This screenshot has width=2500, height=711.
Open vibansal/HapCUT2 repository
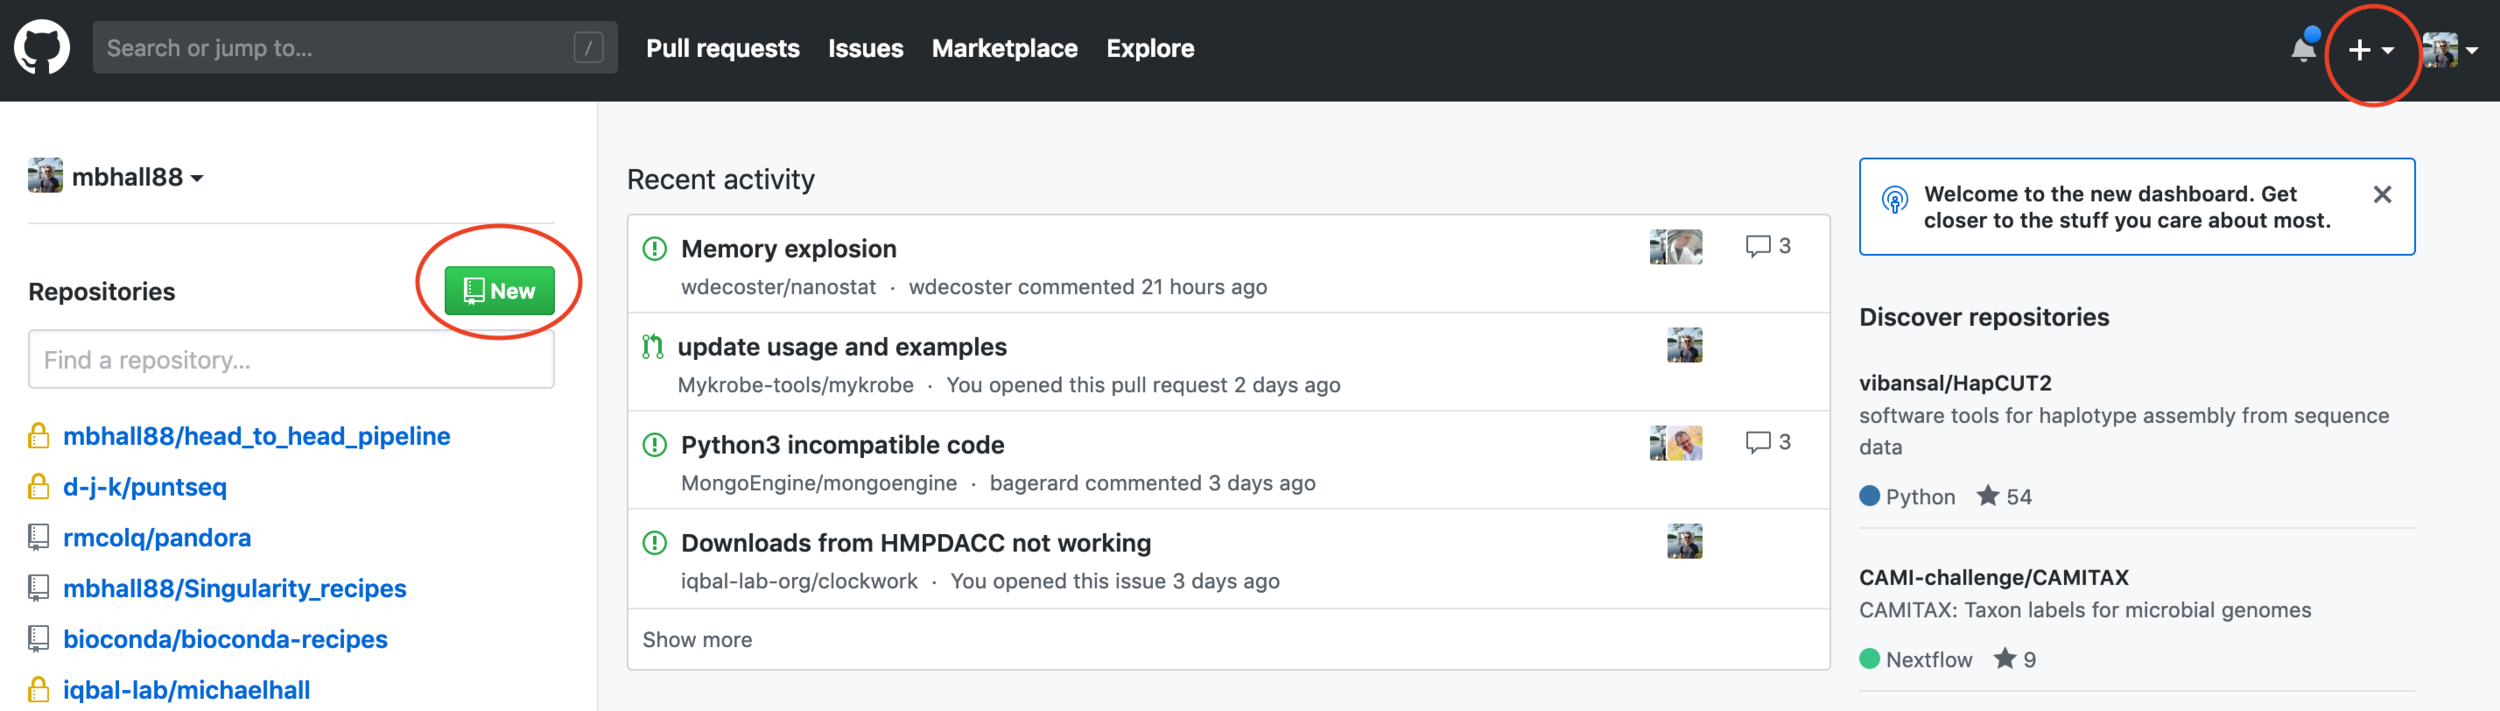1955,383
